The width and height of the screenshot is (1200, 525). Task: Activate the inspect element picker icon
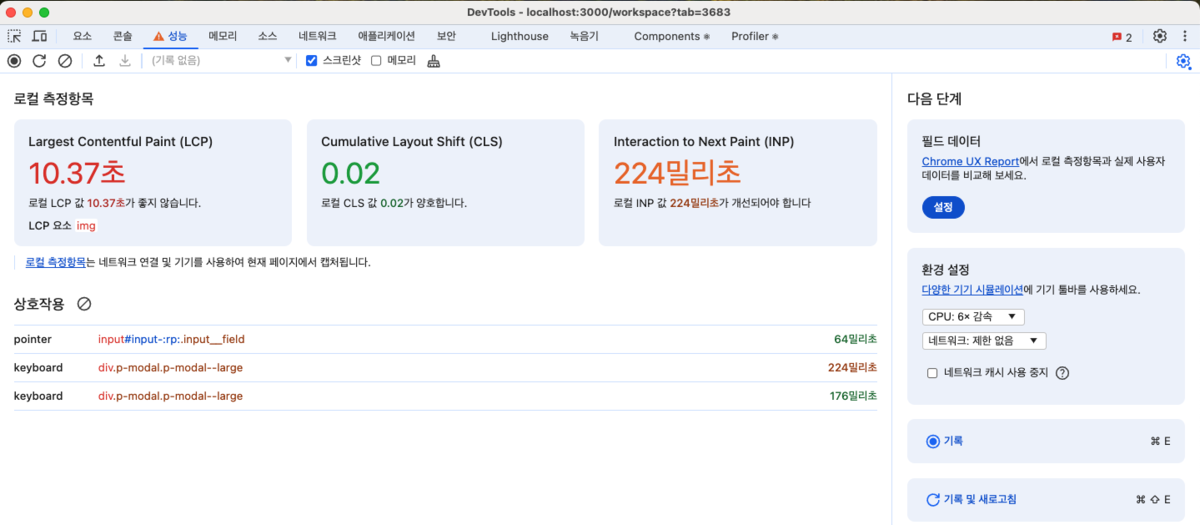[x=14, y=36]
